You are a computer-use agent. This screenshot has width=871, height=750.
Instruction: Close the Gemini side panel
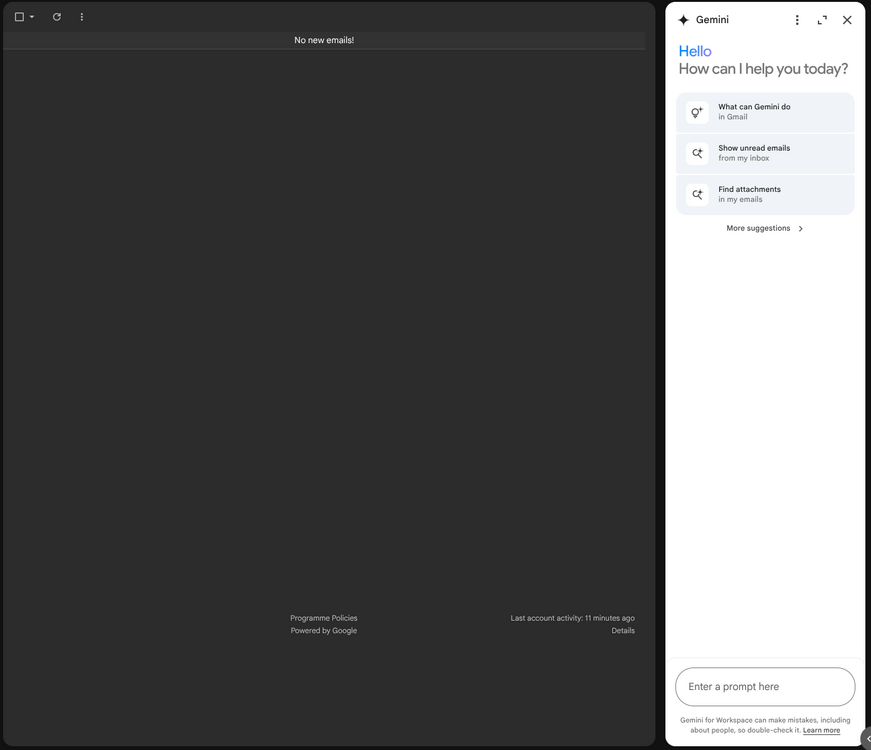coord(847,20)
